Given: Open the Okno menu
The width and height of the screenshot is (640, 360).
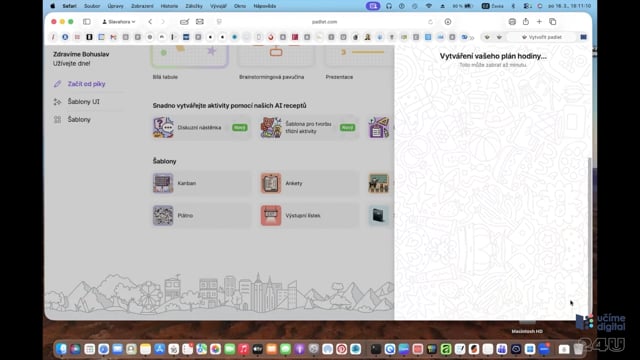Looking at the screenshot, I should 240,6.
